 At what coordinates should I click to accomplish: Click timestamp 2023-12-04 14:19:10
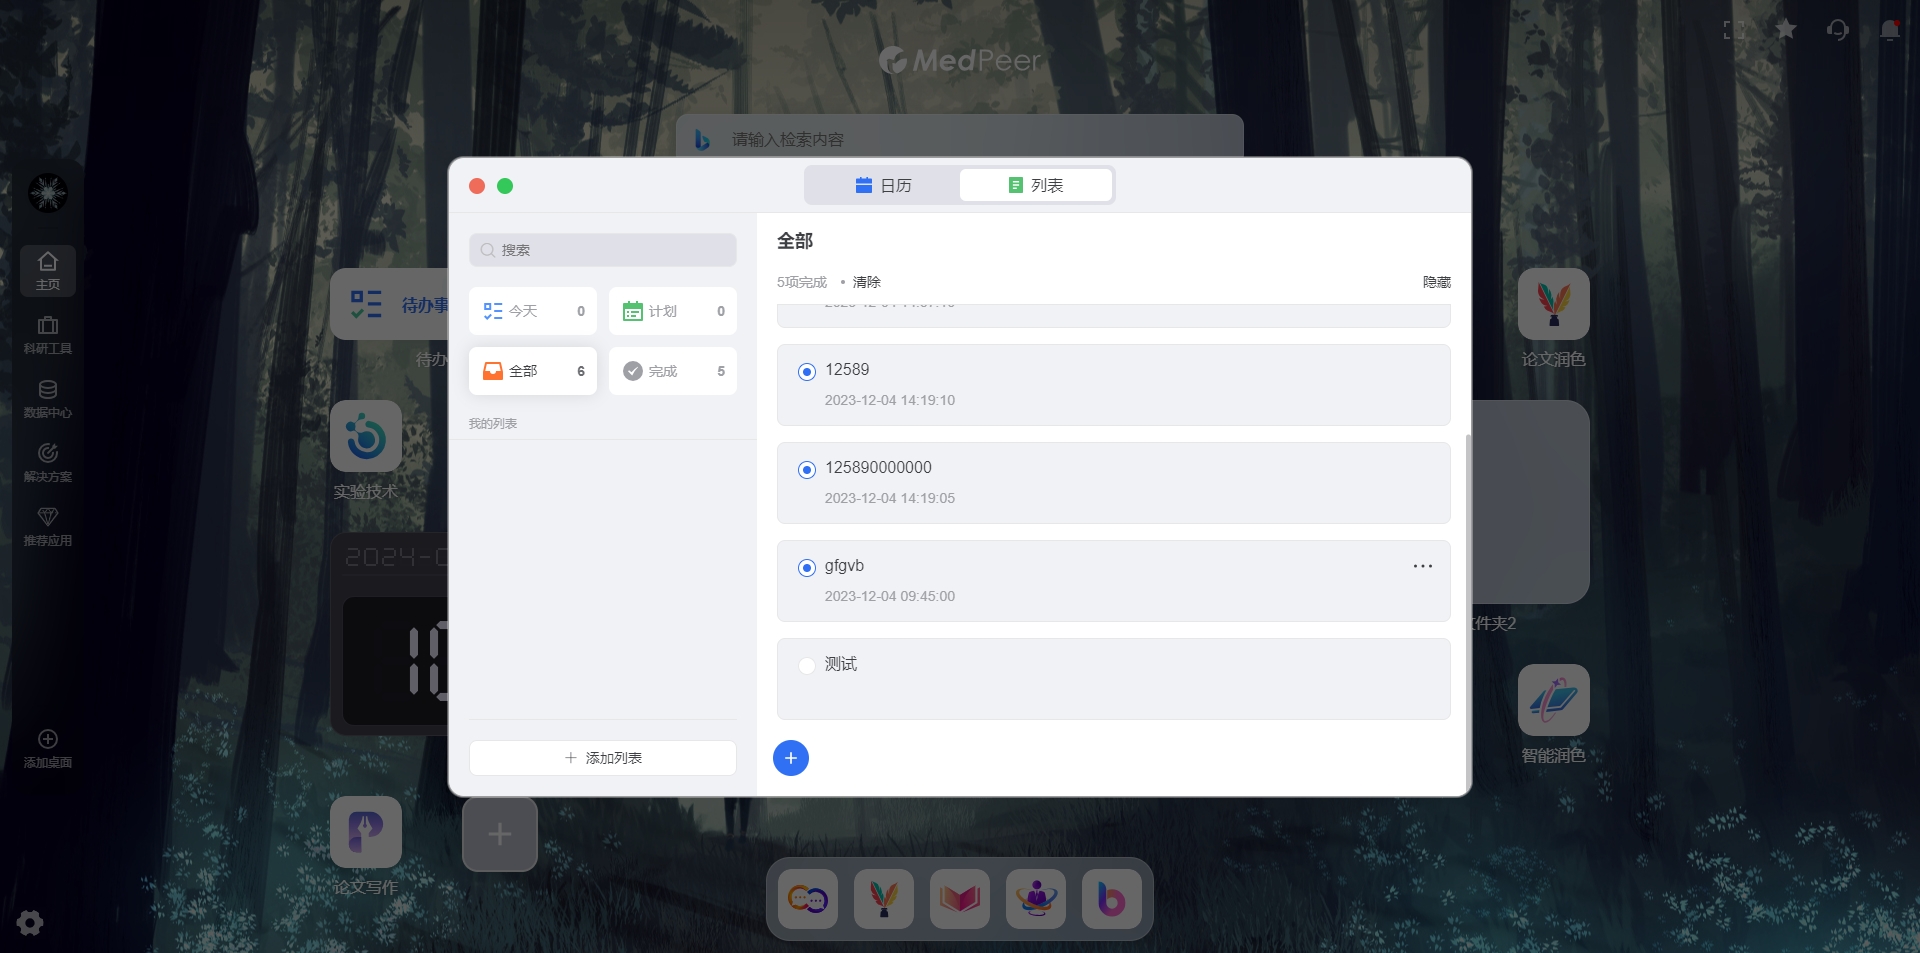pos(890,400)
